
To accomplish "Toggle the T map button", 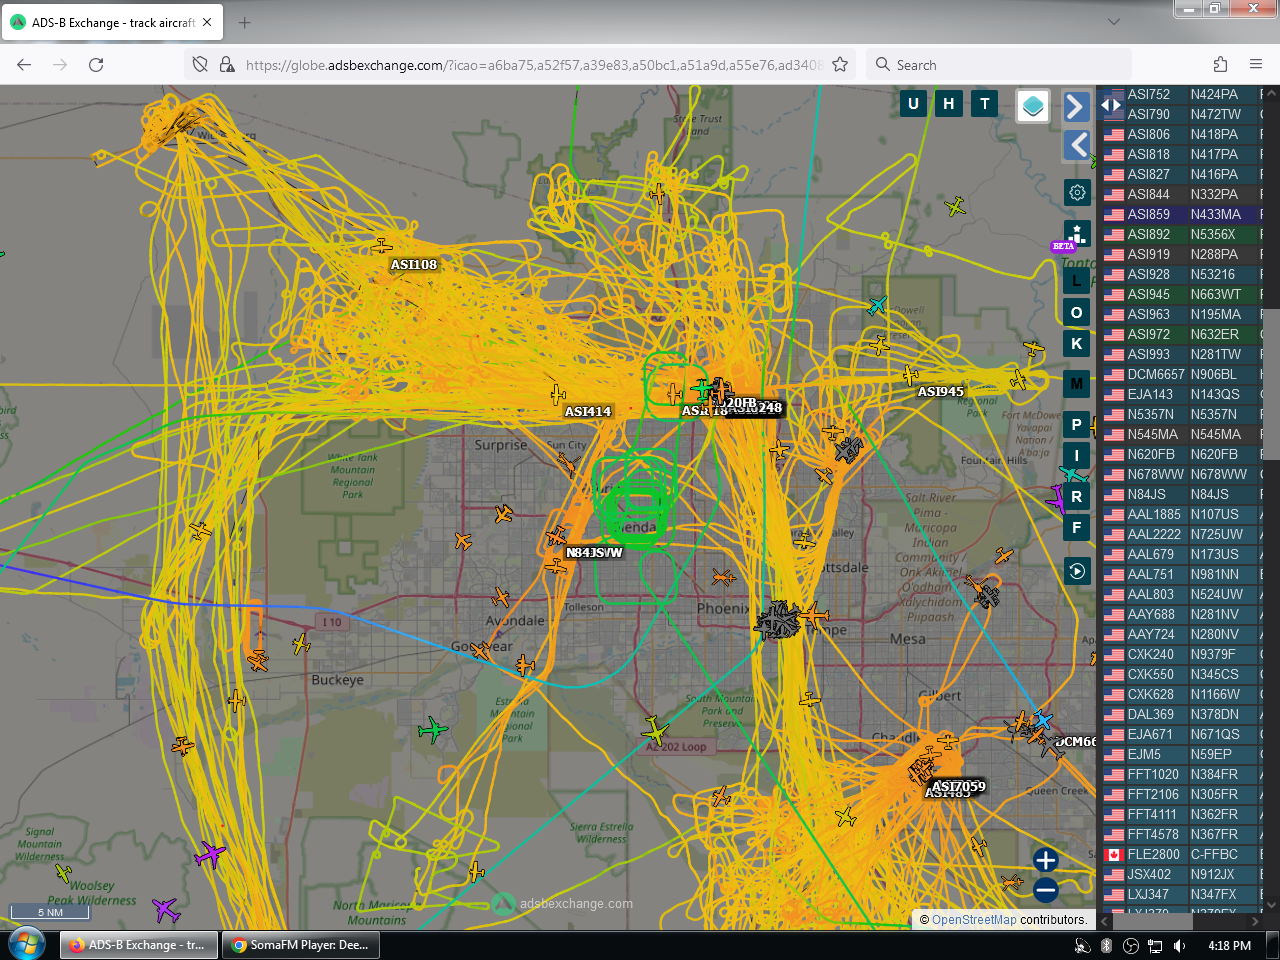I will coord(985,103).
